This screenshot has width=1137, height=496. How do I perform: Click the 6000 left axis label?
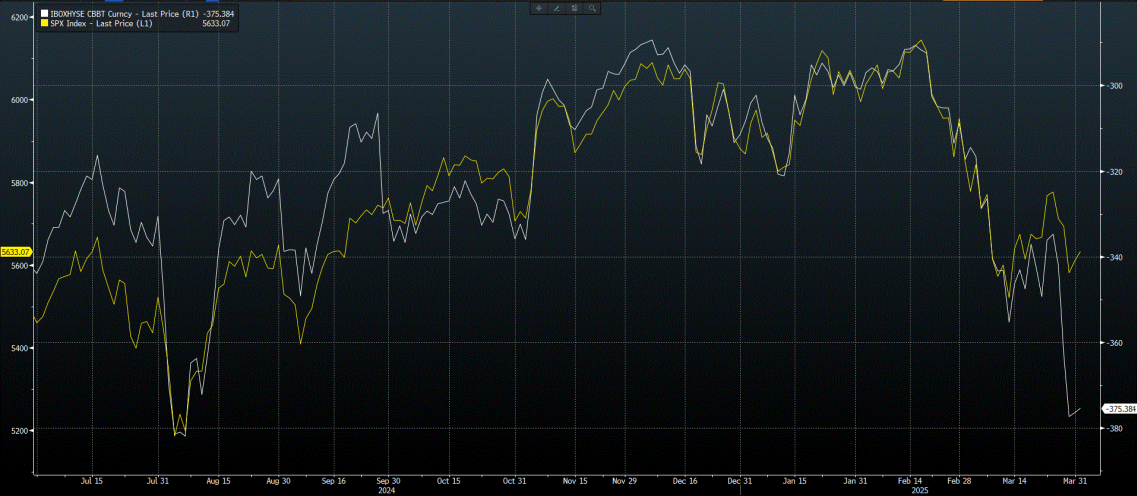coord(20,99)
